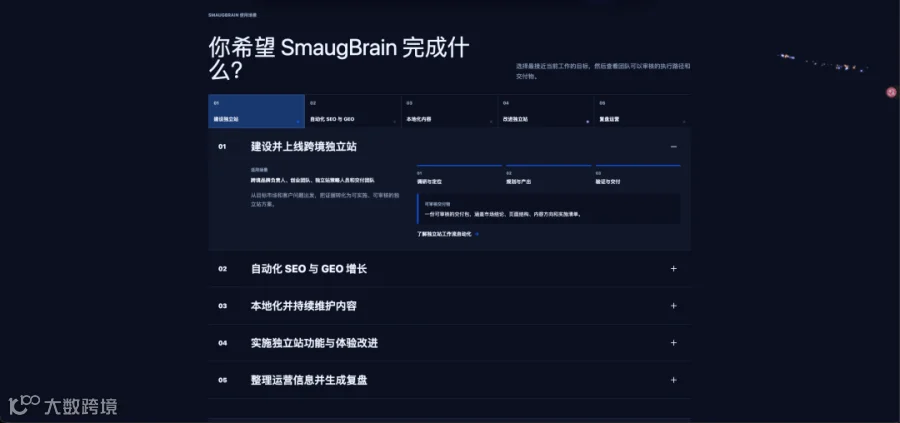This screenshot has width=900, height=423.
Task: Click the 自动化 SEO 与 GEO 增长 heading text
Action: (309, 269)
